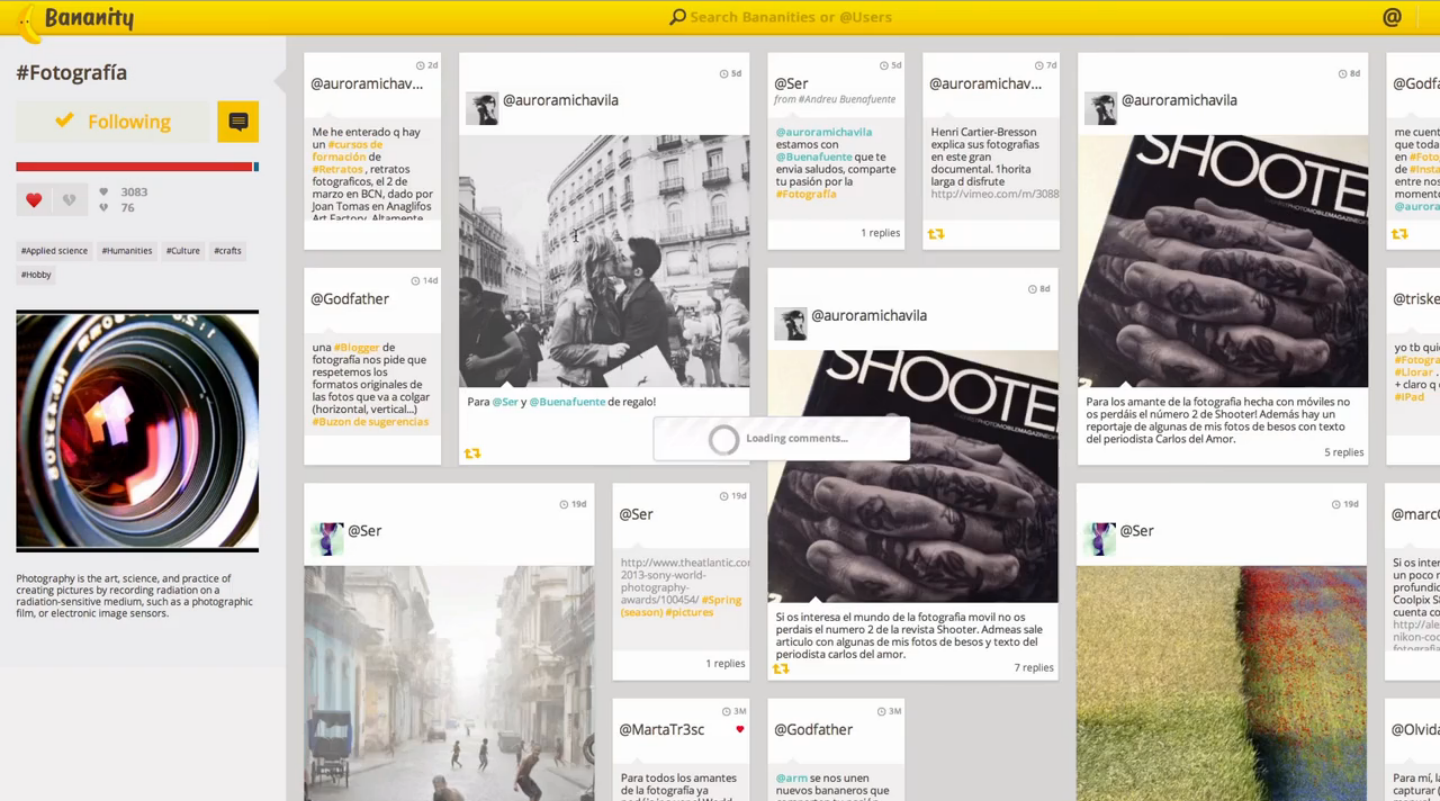Open the @ mentions icon in header
Screen dimensions: 1440x801
point(1391,17)
